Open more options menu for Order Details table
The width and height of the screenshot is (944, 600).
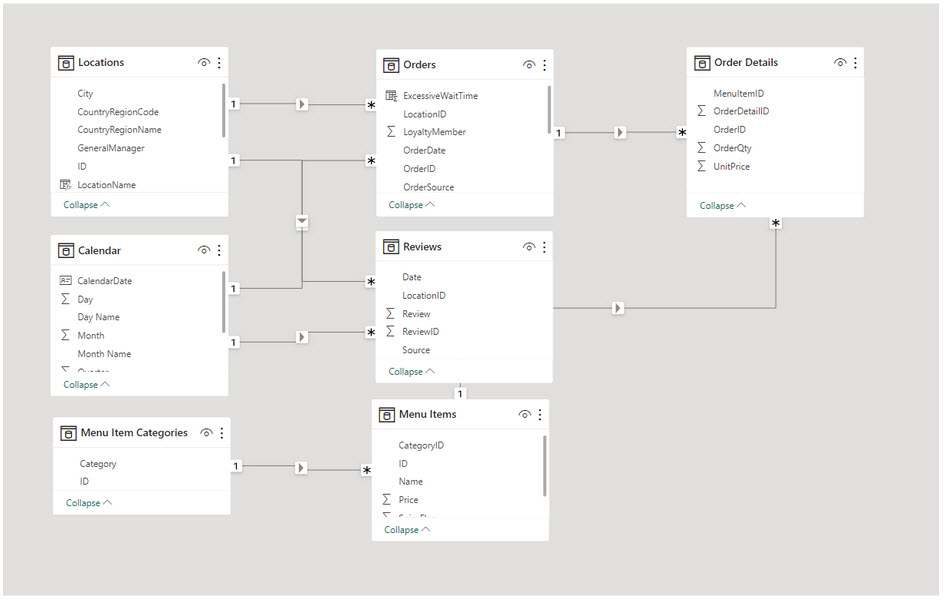pyautogui.click(x=856, y=63)
